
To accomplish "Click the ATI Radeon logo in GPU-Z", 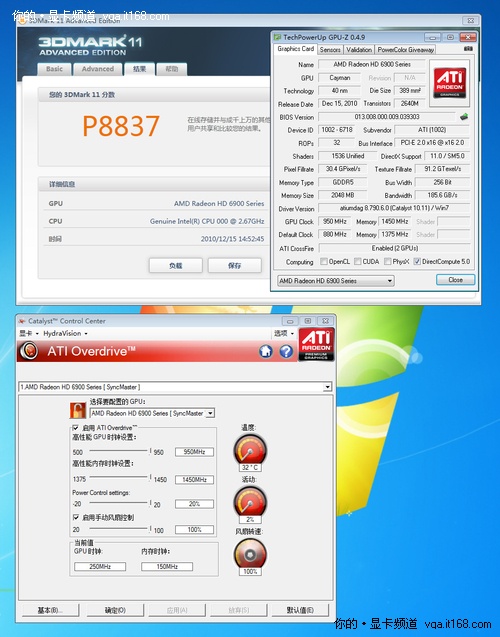I will point(450,82).
